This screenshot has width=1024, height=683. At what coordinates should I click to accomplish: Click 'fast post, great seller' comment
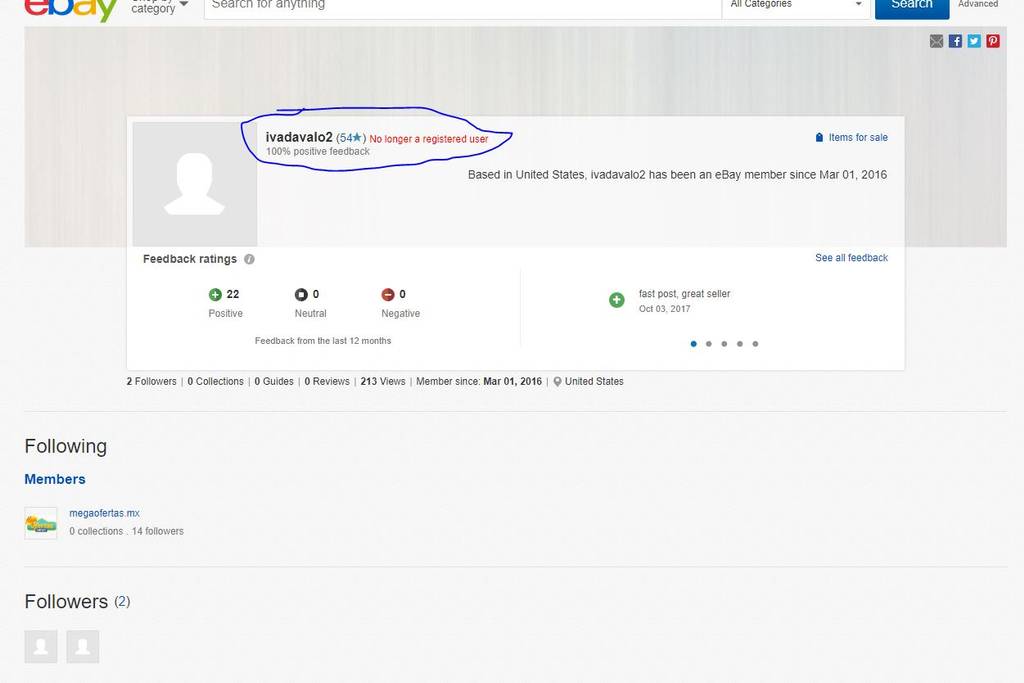coord(684,294)
